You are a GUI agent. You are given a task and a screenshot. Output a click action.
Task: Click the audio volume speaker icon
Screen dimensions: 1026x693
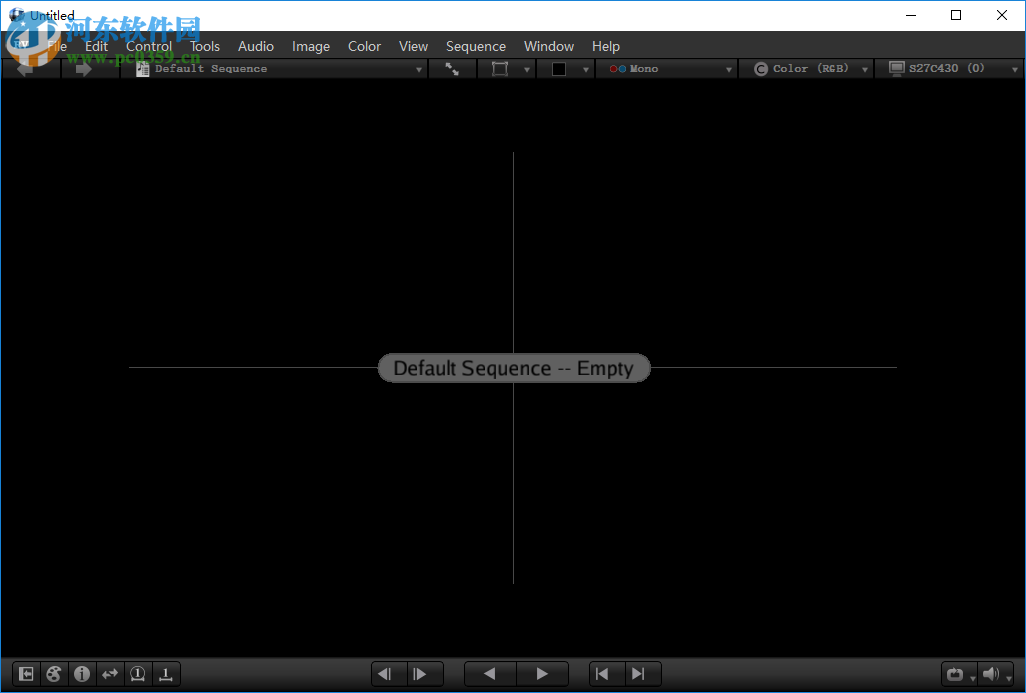tap(991, 674)
